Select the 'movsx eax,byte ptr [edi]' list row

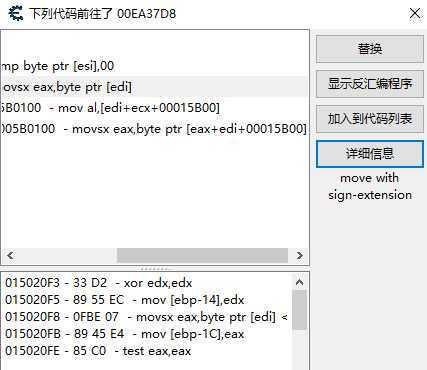click(x=154, y=87)
